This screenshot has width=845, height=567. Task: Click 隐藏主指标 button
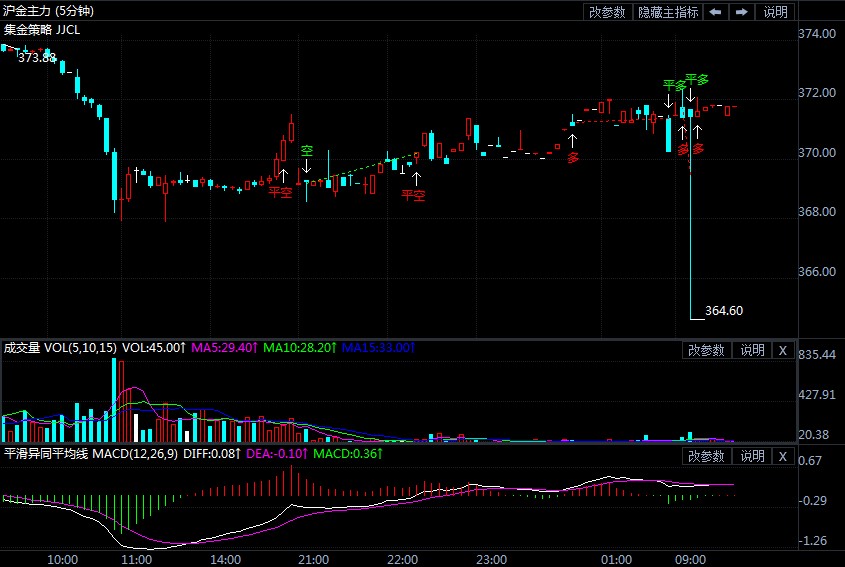pyautogui.click(x=668, y=12)
